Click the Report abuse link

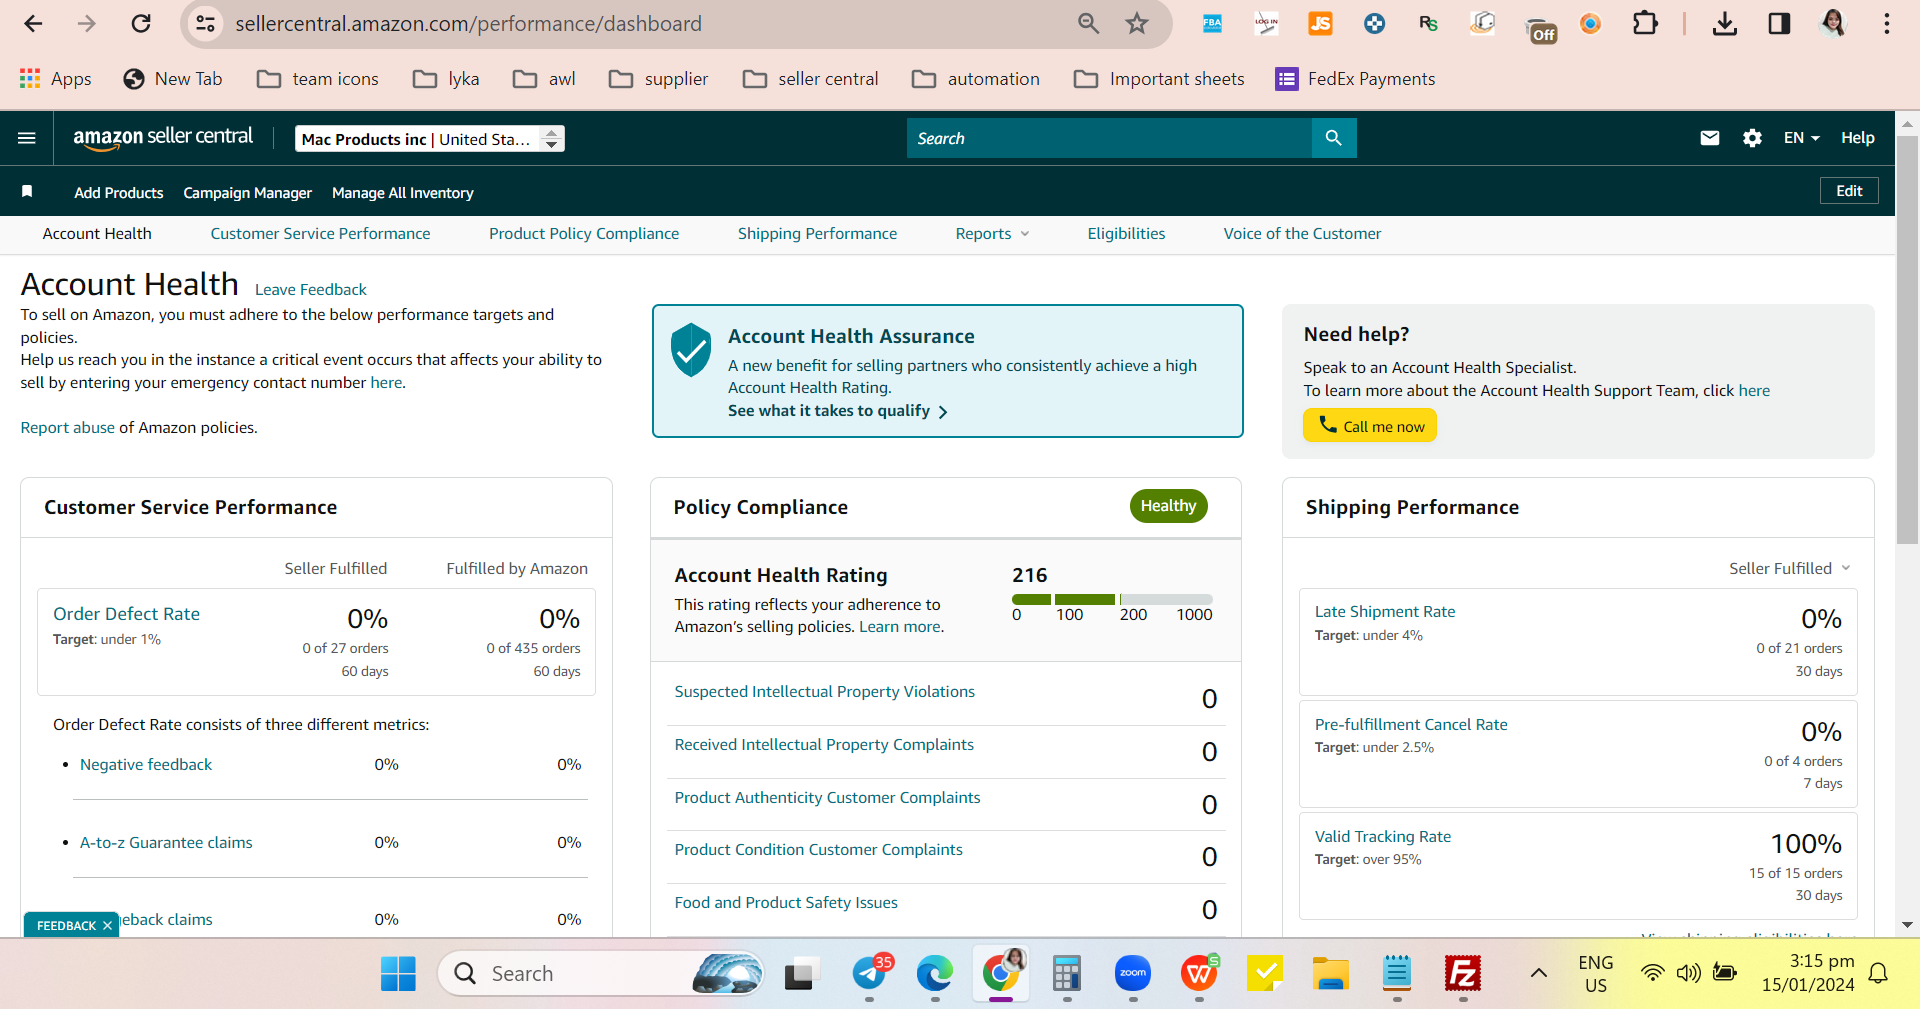[68, 428]
